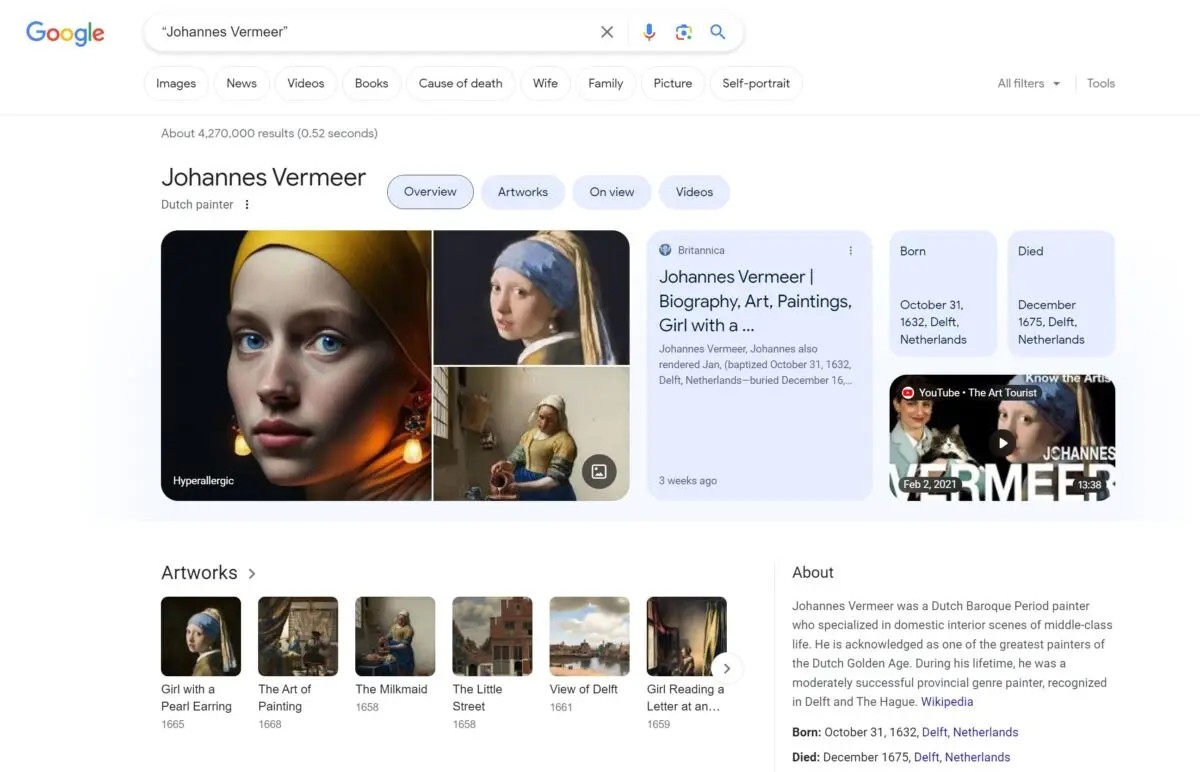Switch to the Artworks tab

(522, 191)
